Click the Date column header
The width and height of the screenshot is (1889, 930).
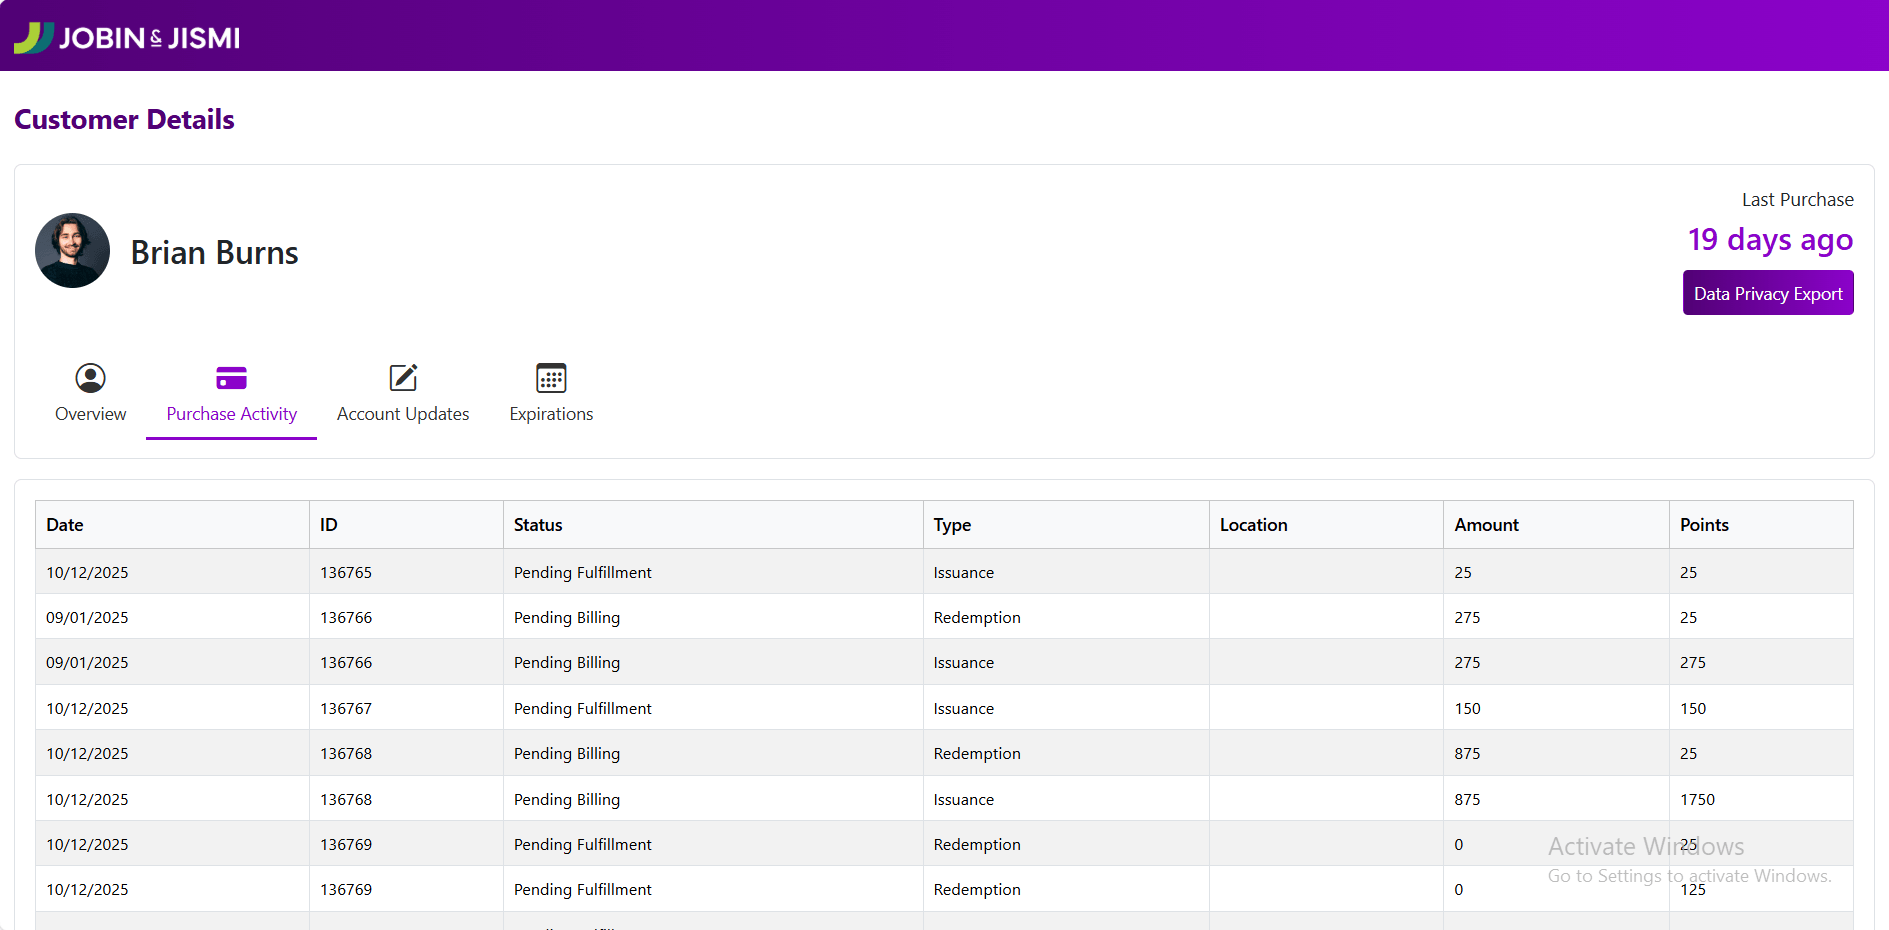pyautogui.click(x=65, y=525)
